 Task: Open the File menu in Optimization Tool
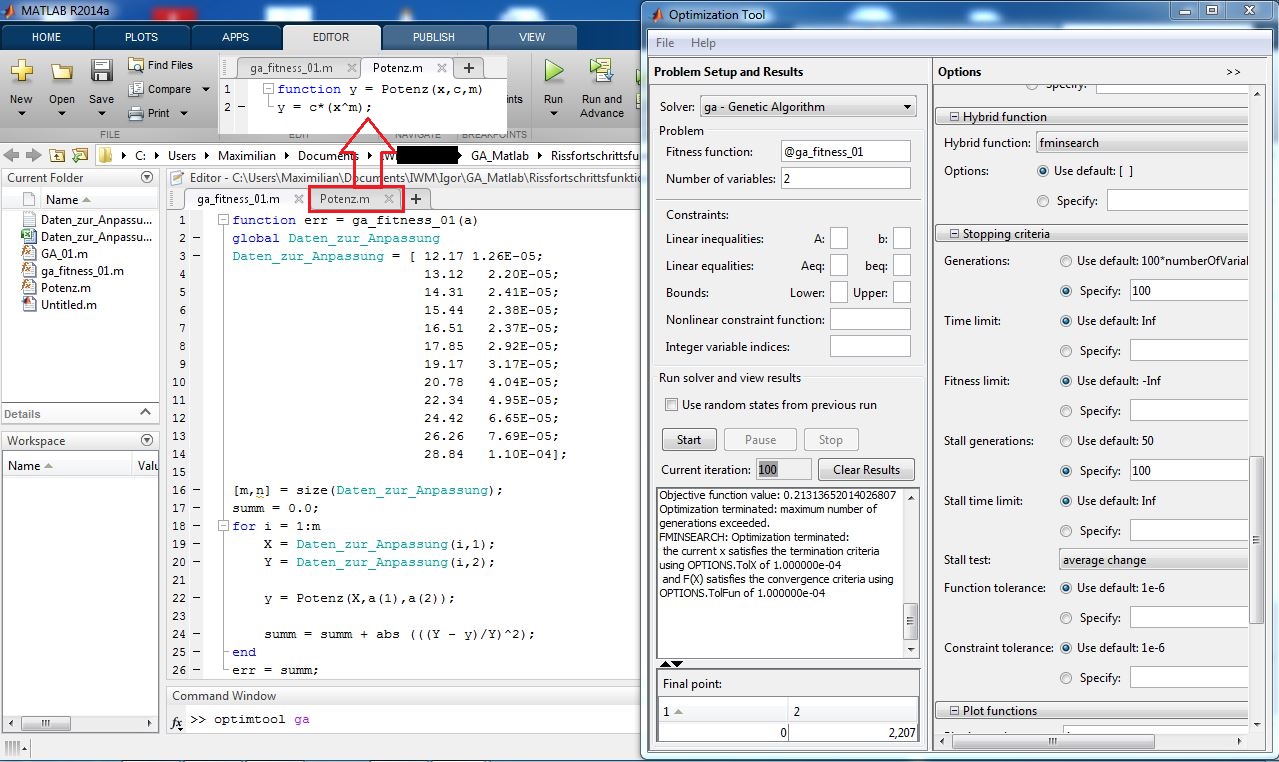click(x=665, y=43)
